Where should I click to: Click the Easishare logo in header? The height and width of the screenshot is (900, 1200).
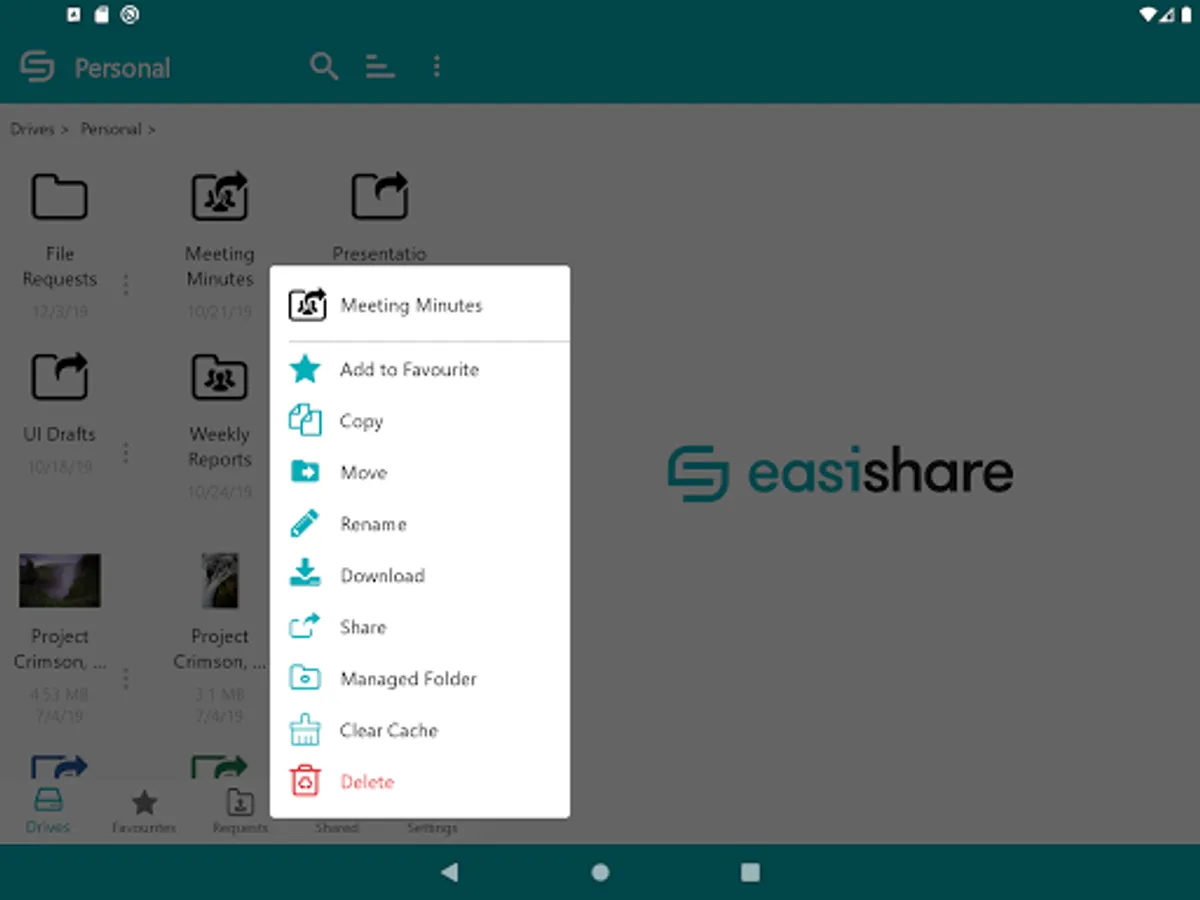point(38,67)
